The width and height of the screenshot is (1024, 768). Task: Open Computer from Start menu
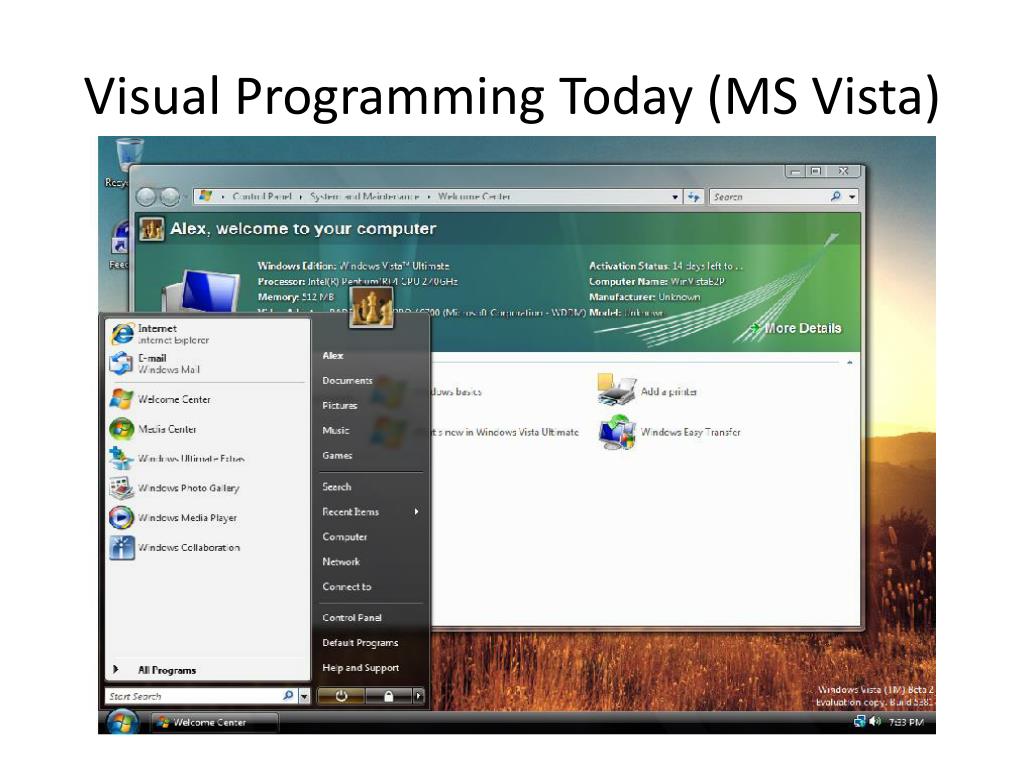(344, 536)
